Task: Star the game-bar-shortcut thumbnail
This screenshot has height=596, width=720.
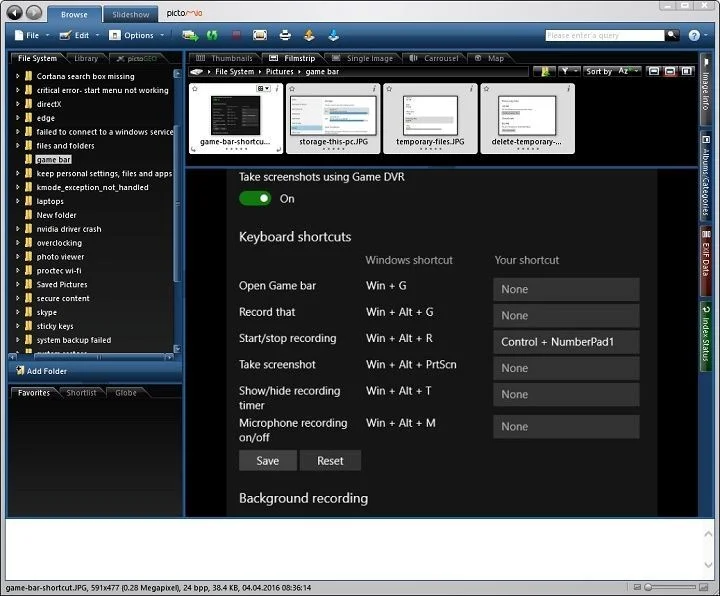Action: [195, 89]
